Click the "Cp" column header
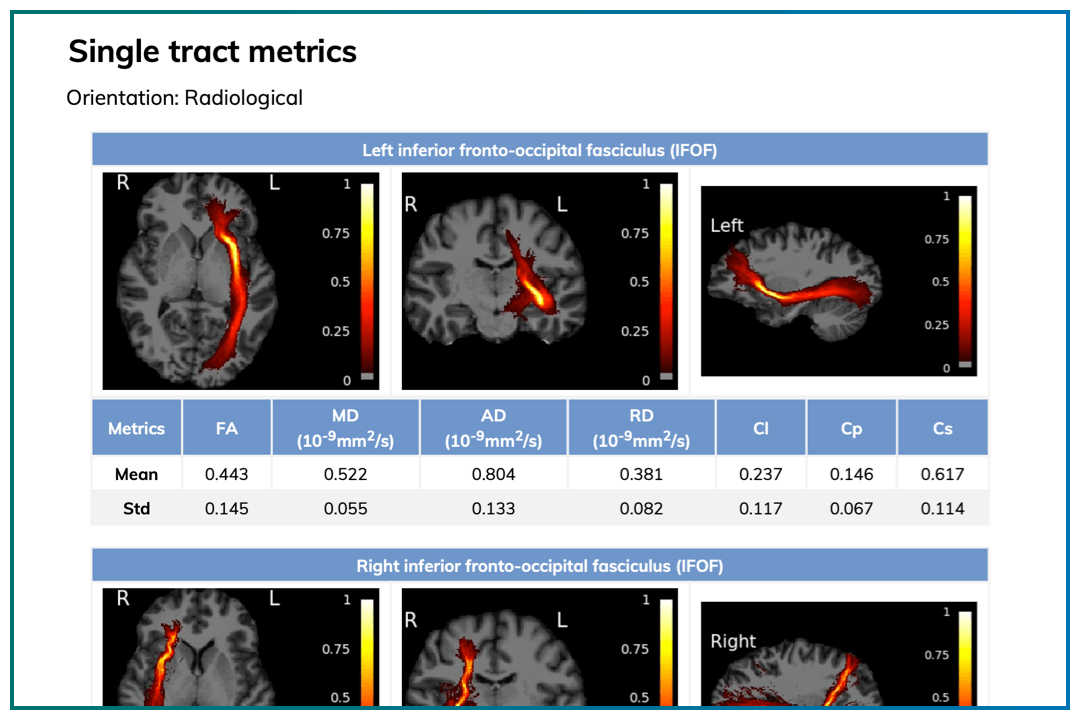The width and height of the screenshot is (1080, 720). point(851,428)
